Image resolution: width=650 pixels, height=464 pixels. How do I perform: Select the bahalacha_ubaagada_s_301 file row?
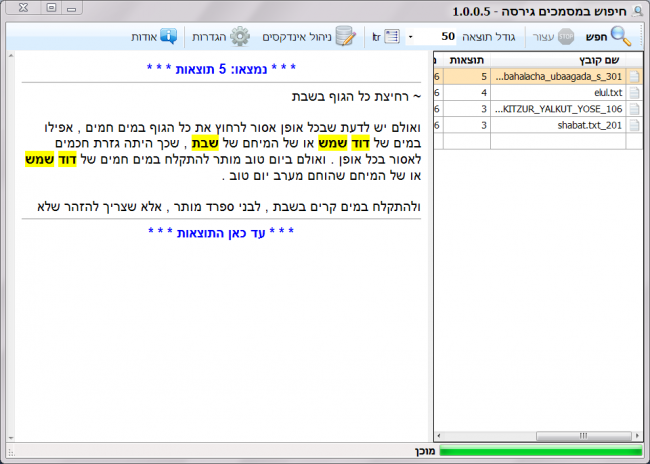click(538, 77)
